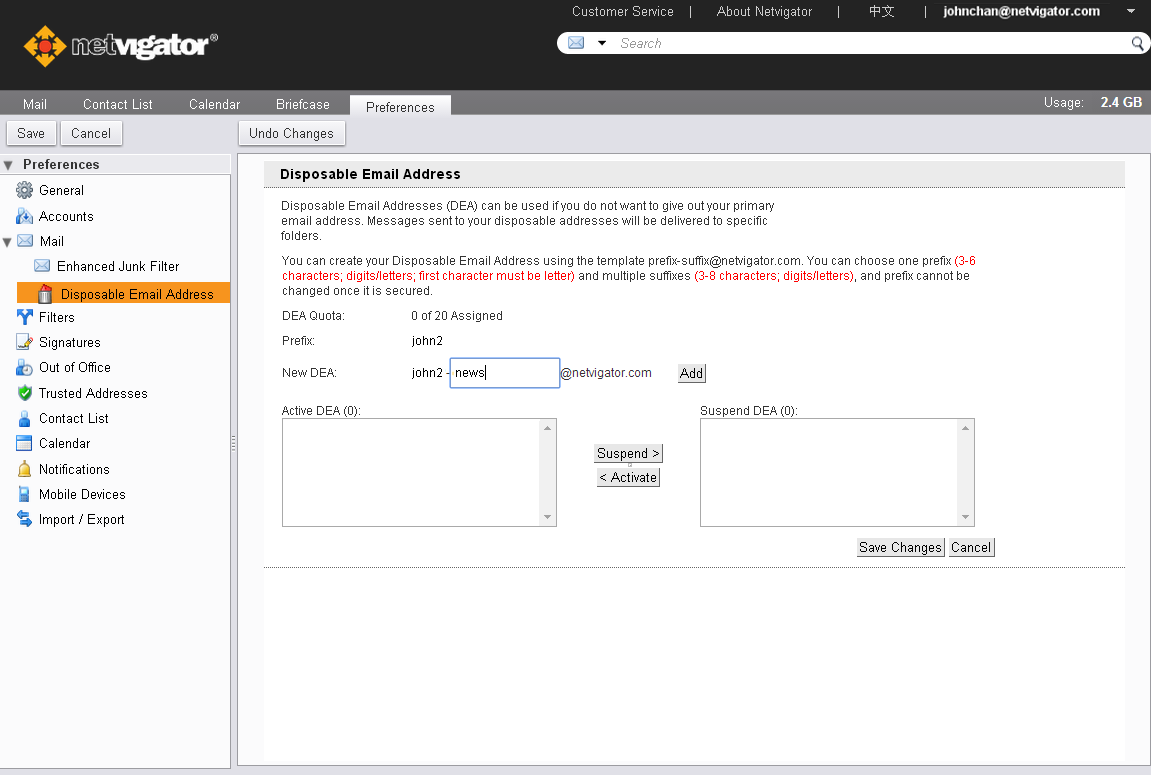Click the Active DEA list scrollbar

coord(548,473)
